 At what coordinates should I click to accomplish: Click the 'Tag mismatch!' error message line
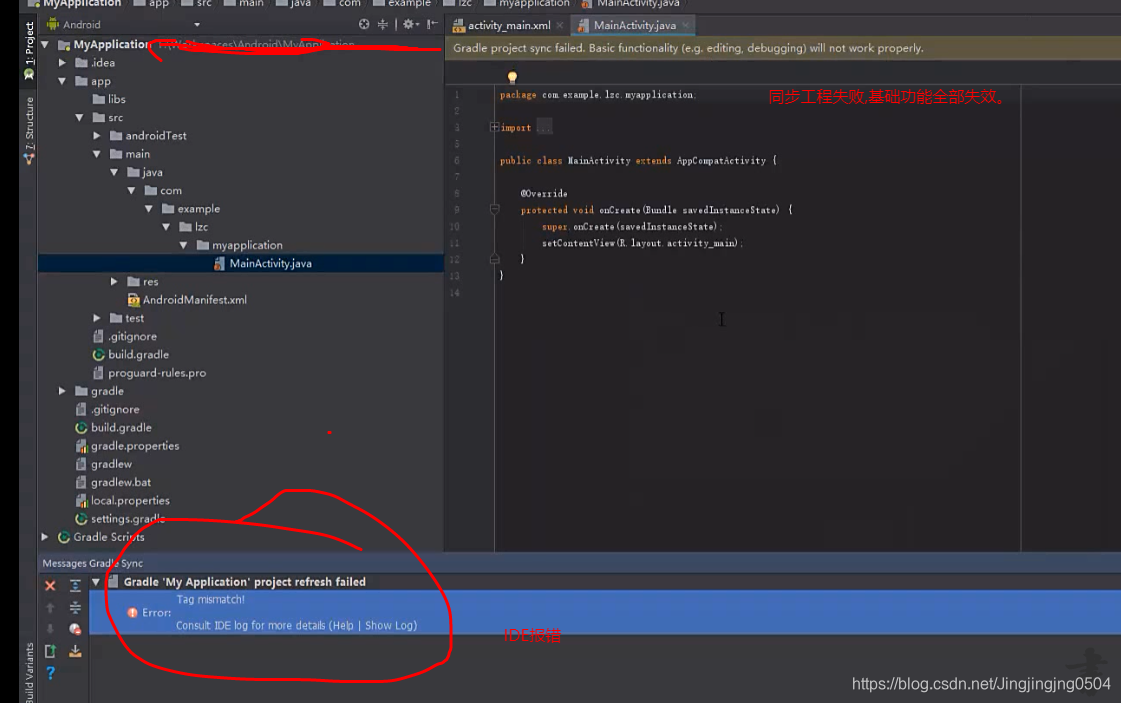(x=210, y=599)
